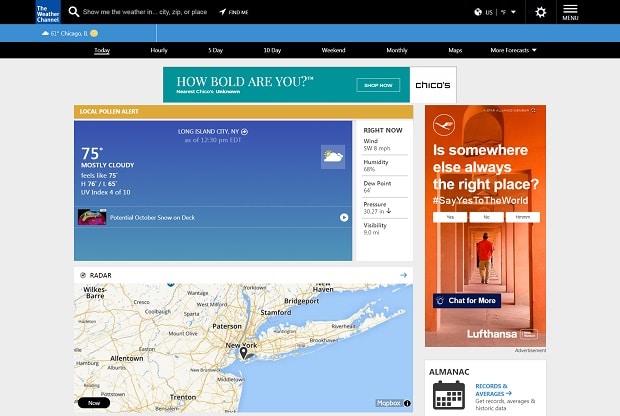This screenshot has height=416, width=620.
Task: Play the October Snow video with the play icon
Action: pyautogui.click(x=344, y=217)
